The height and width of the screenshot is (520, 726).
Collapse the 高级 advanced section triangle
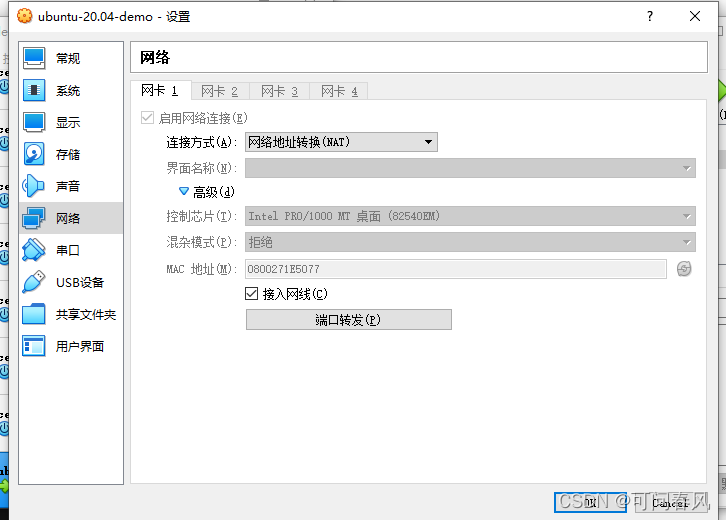[x=184, y=191]
